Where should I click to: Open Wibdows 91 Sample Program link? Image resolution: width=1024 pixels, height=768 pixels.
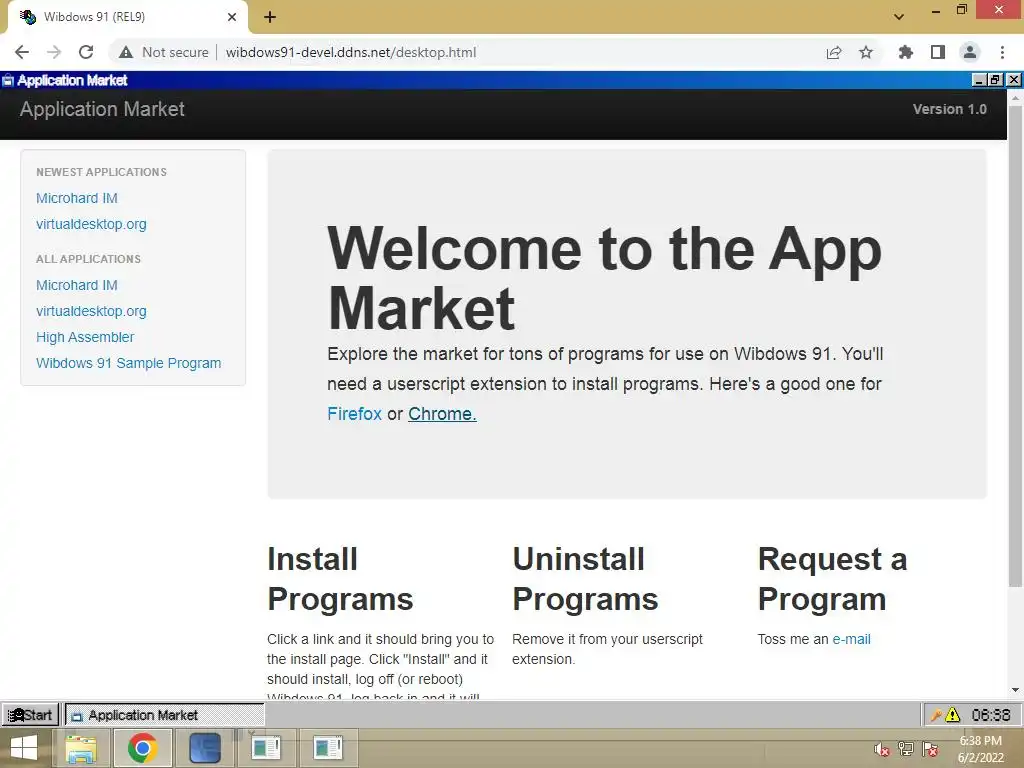(x=129, y=363)
